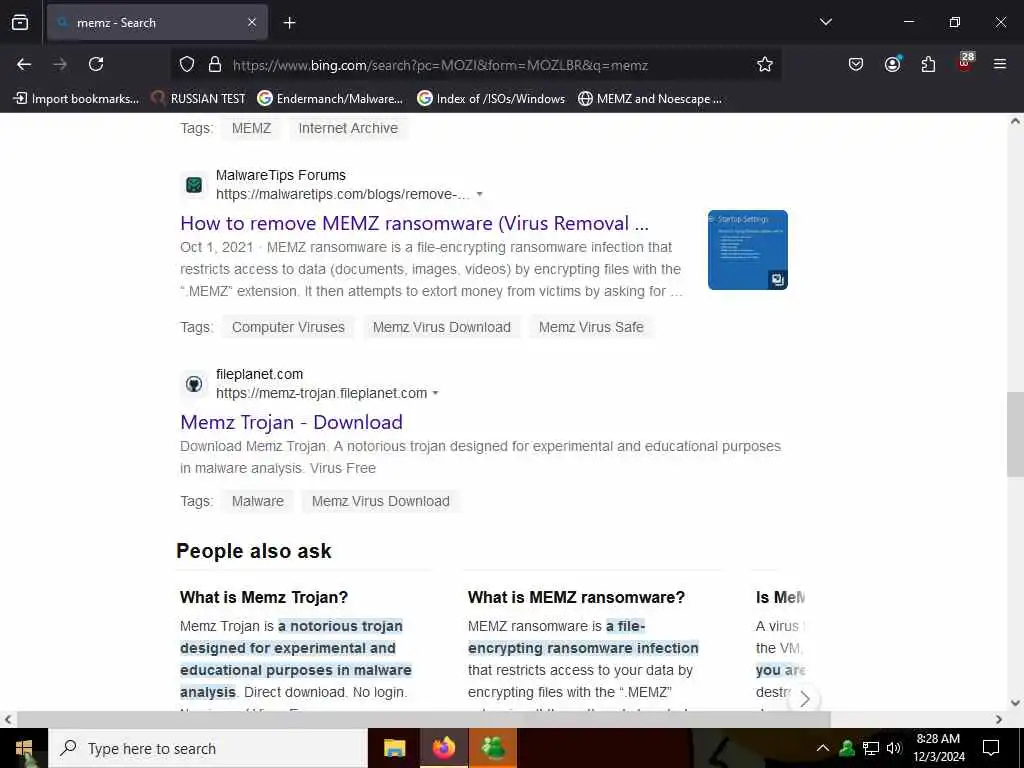The image size is (1024, 768).
Task: Bookmark this page with the star
Action: (764, 64)
